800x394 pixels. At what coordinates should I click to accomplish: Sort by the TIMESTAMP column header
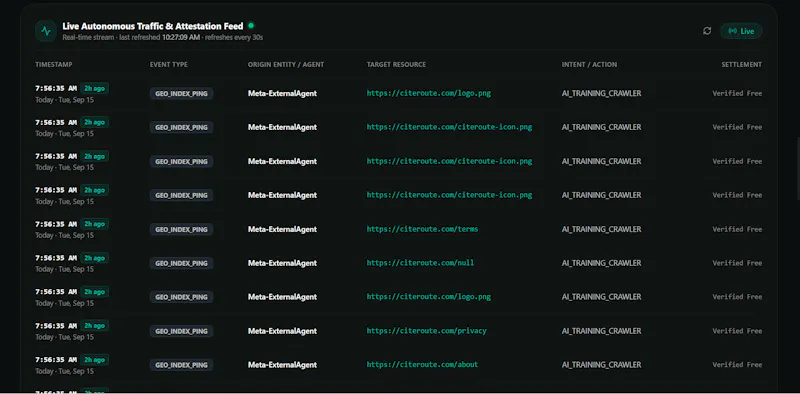pyautogui.click(x=54, y=65)
